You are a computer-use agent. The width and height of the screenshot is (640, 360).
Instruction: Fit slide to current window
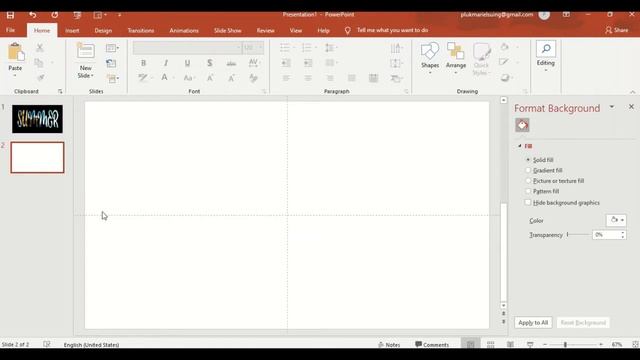(x=635, y=345)
